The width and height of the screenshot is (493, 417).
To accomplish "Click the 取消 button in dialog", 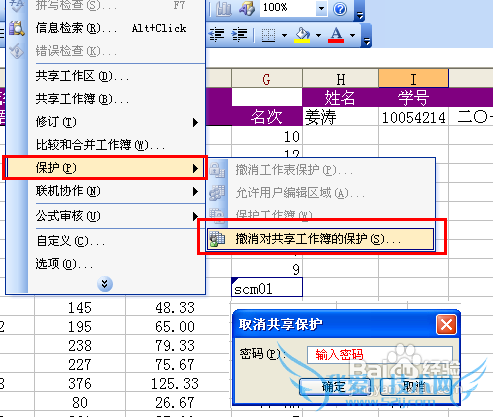I will 416,387.
